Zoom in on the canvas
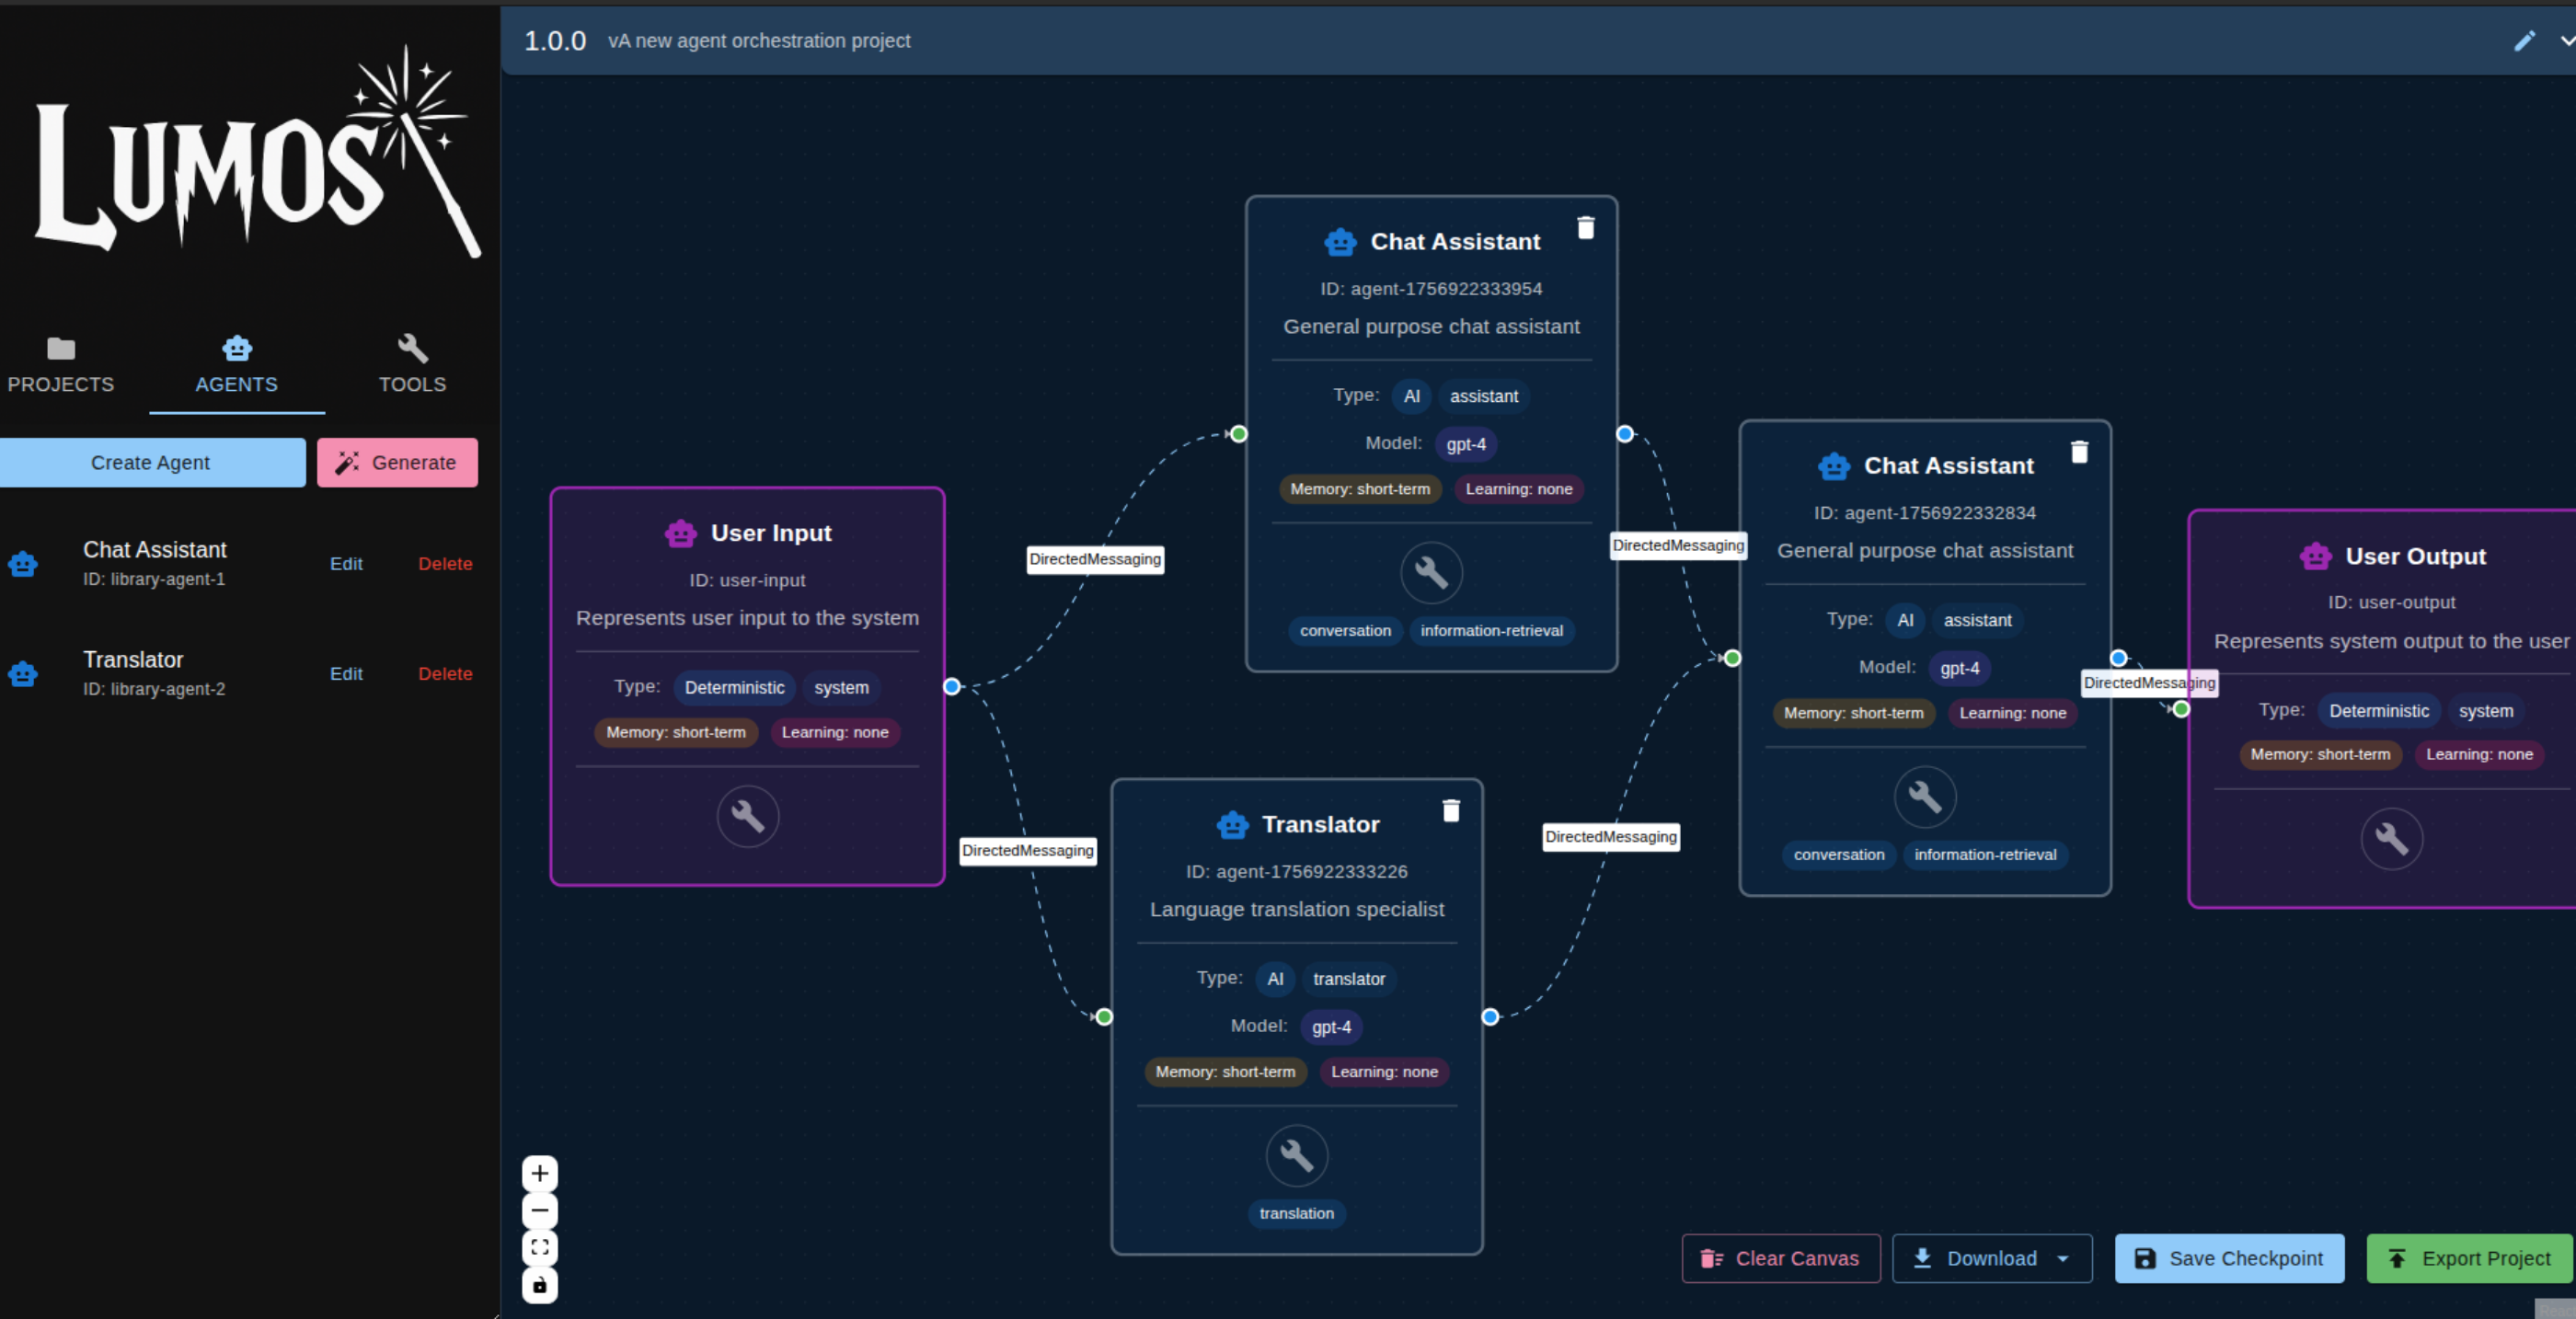Screen dimensions: 2576x1319 [x=540, y=1173]
